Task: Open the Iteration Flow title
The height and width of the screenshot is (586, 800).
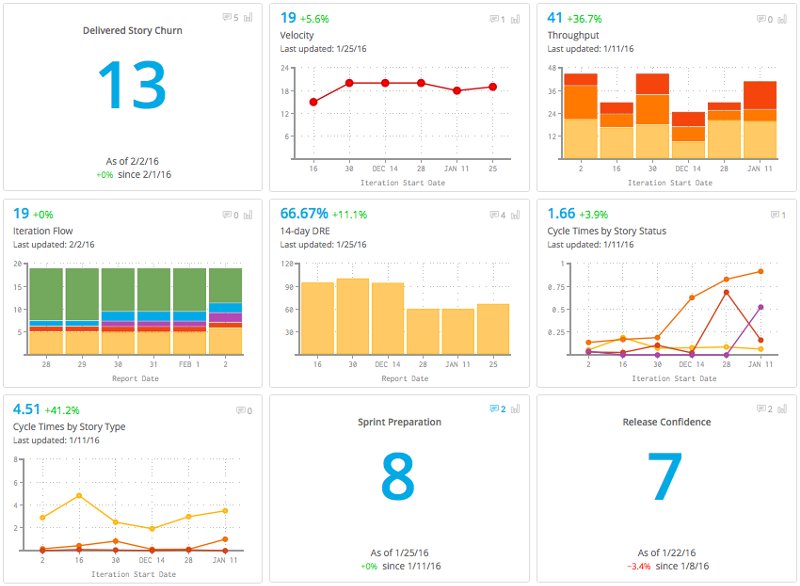Action: [x=43, y=231]
